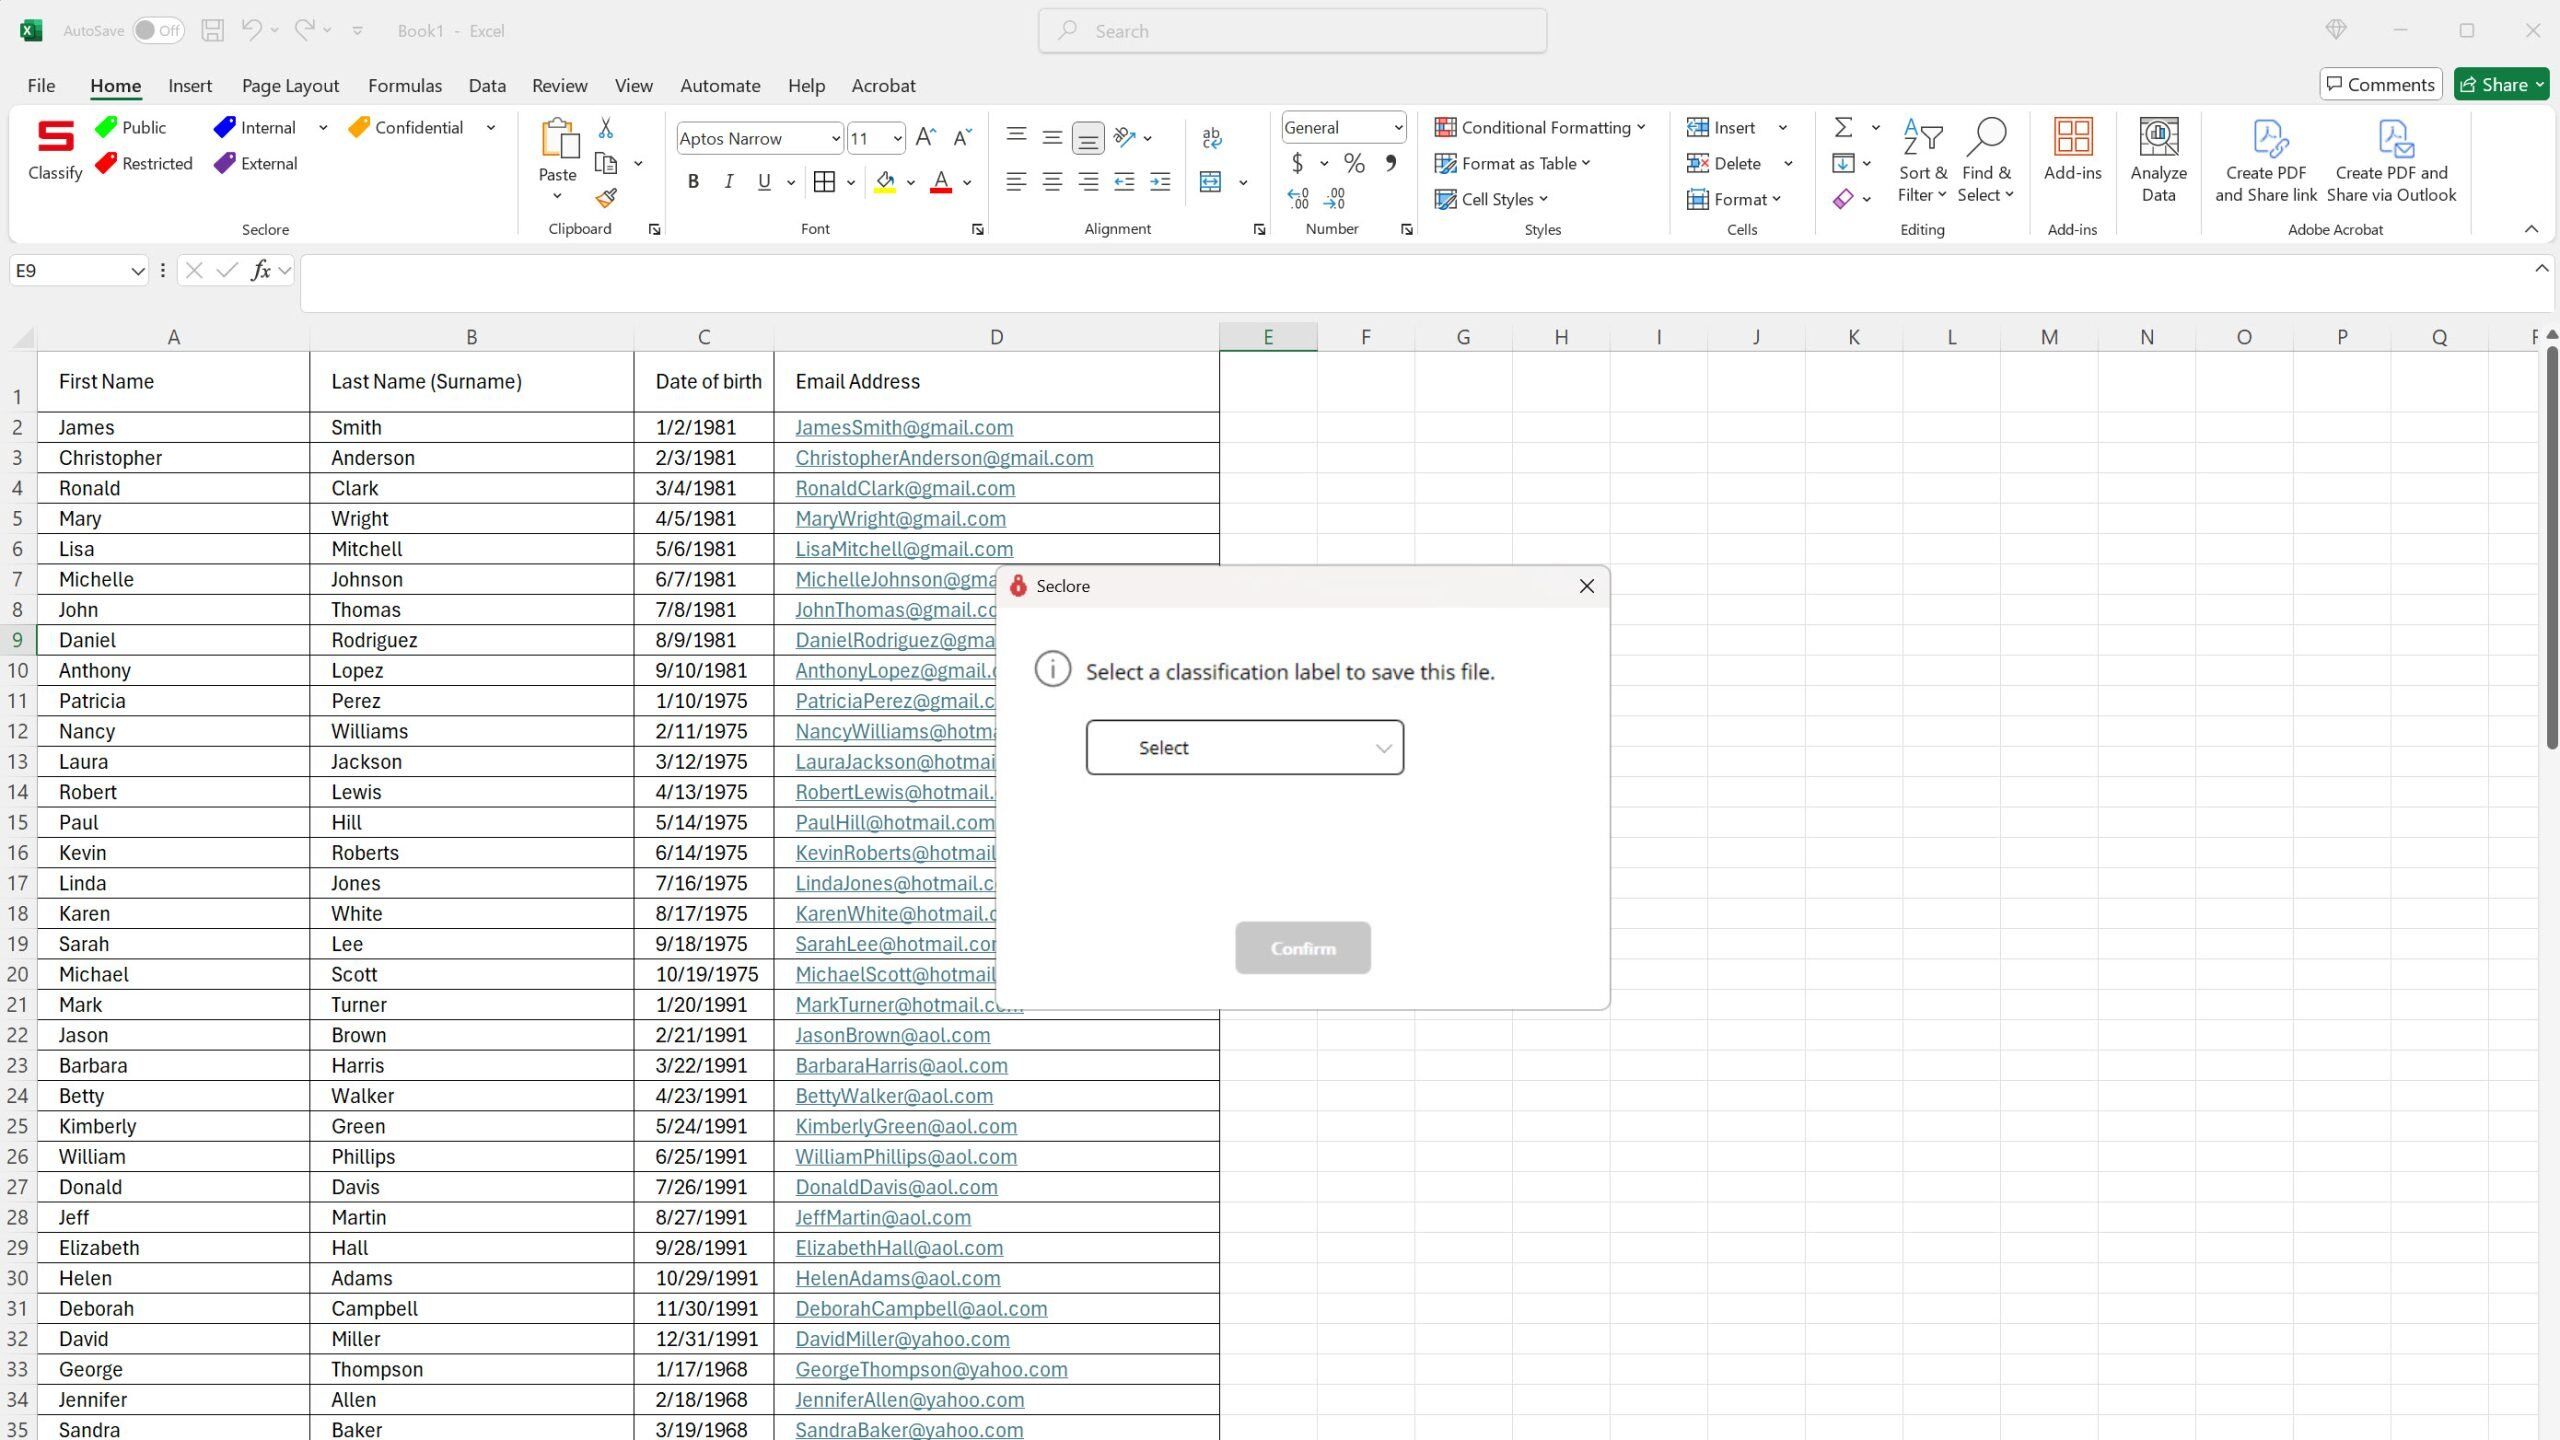Open the Formulas ribbon tab
Image resolution: width=2560 pixels, height=1440 pixels.
pos(405,86)
